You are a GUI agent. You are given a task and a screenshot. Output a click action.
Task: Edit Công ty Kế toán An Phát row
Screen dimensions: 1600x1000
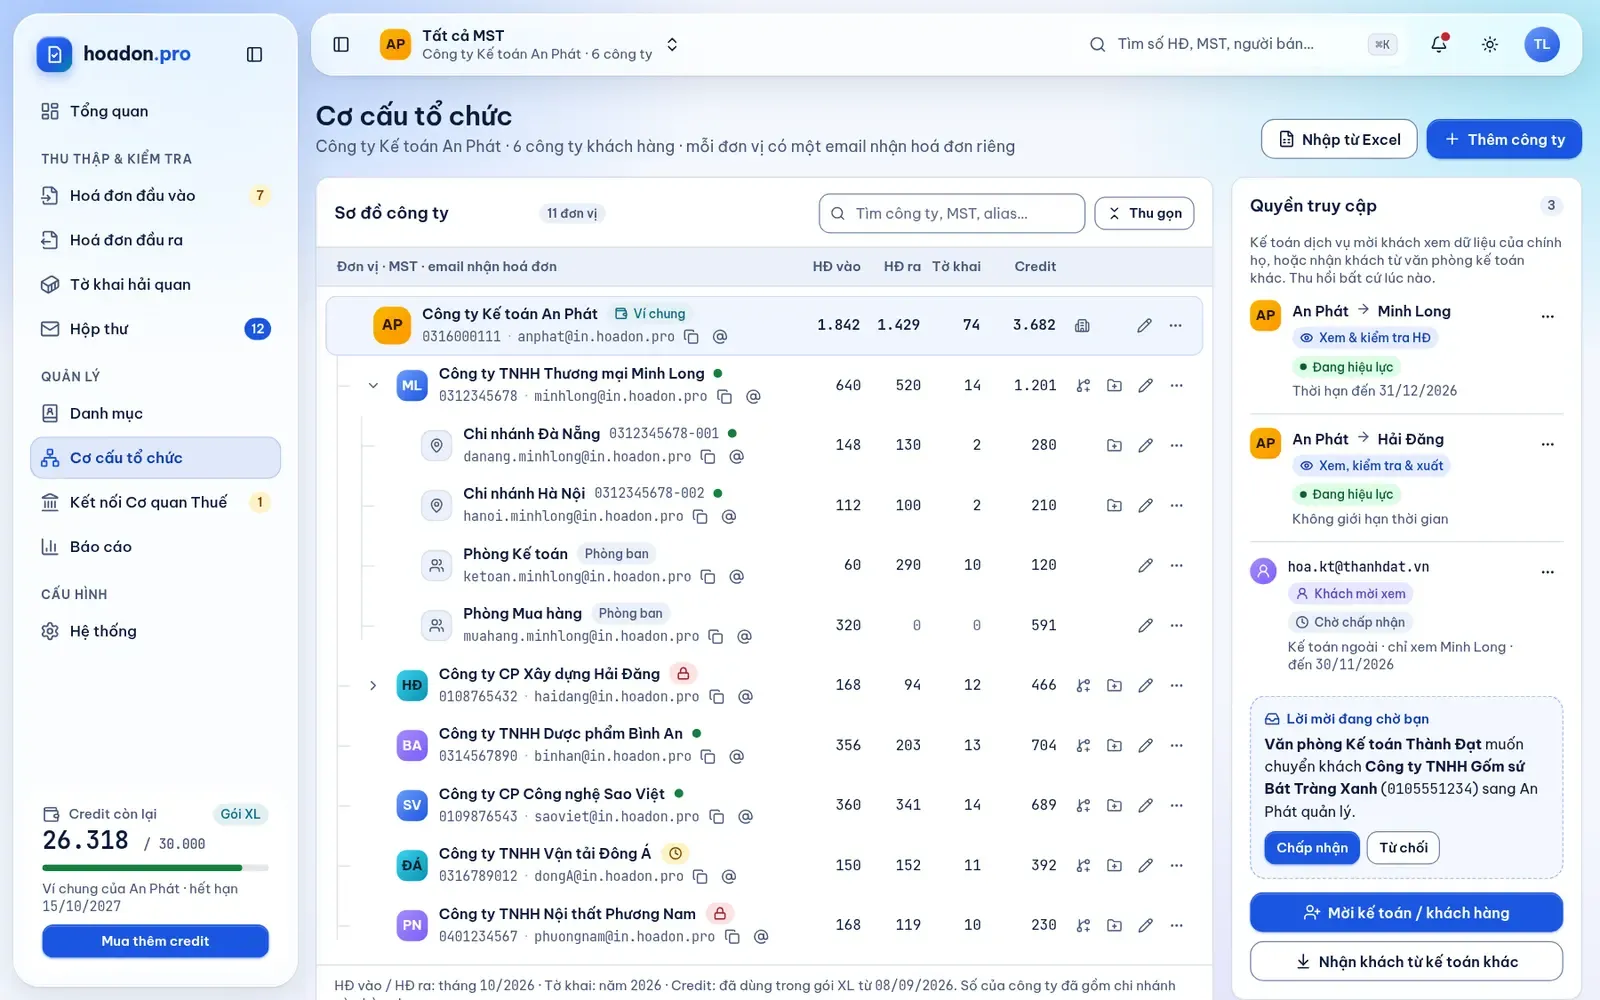click(1144, 325)
